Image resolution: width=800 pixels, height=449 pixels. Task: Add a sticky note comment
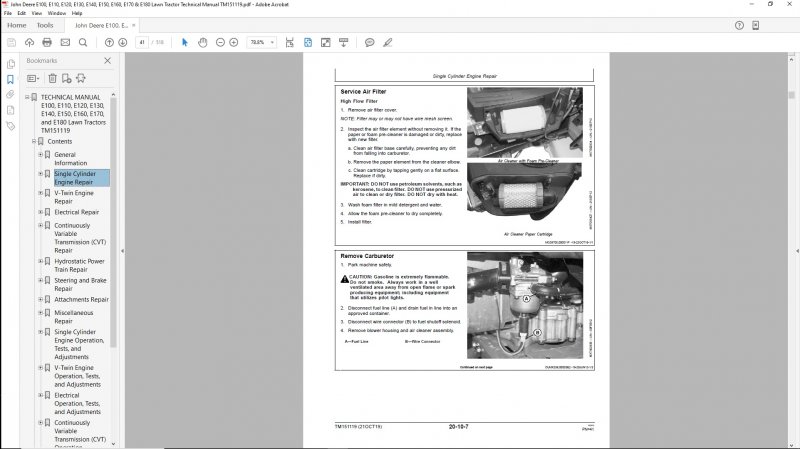tap(369, 42)
